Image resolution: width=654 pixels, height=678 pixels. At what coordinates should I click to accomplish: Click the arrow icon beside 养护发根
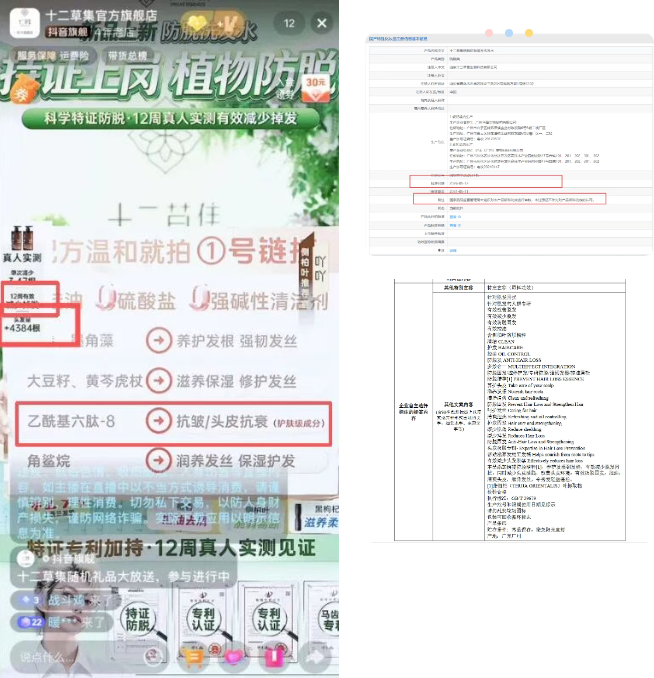coord(158,341)
